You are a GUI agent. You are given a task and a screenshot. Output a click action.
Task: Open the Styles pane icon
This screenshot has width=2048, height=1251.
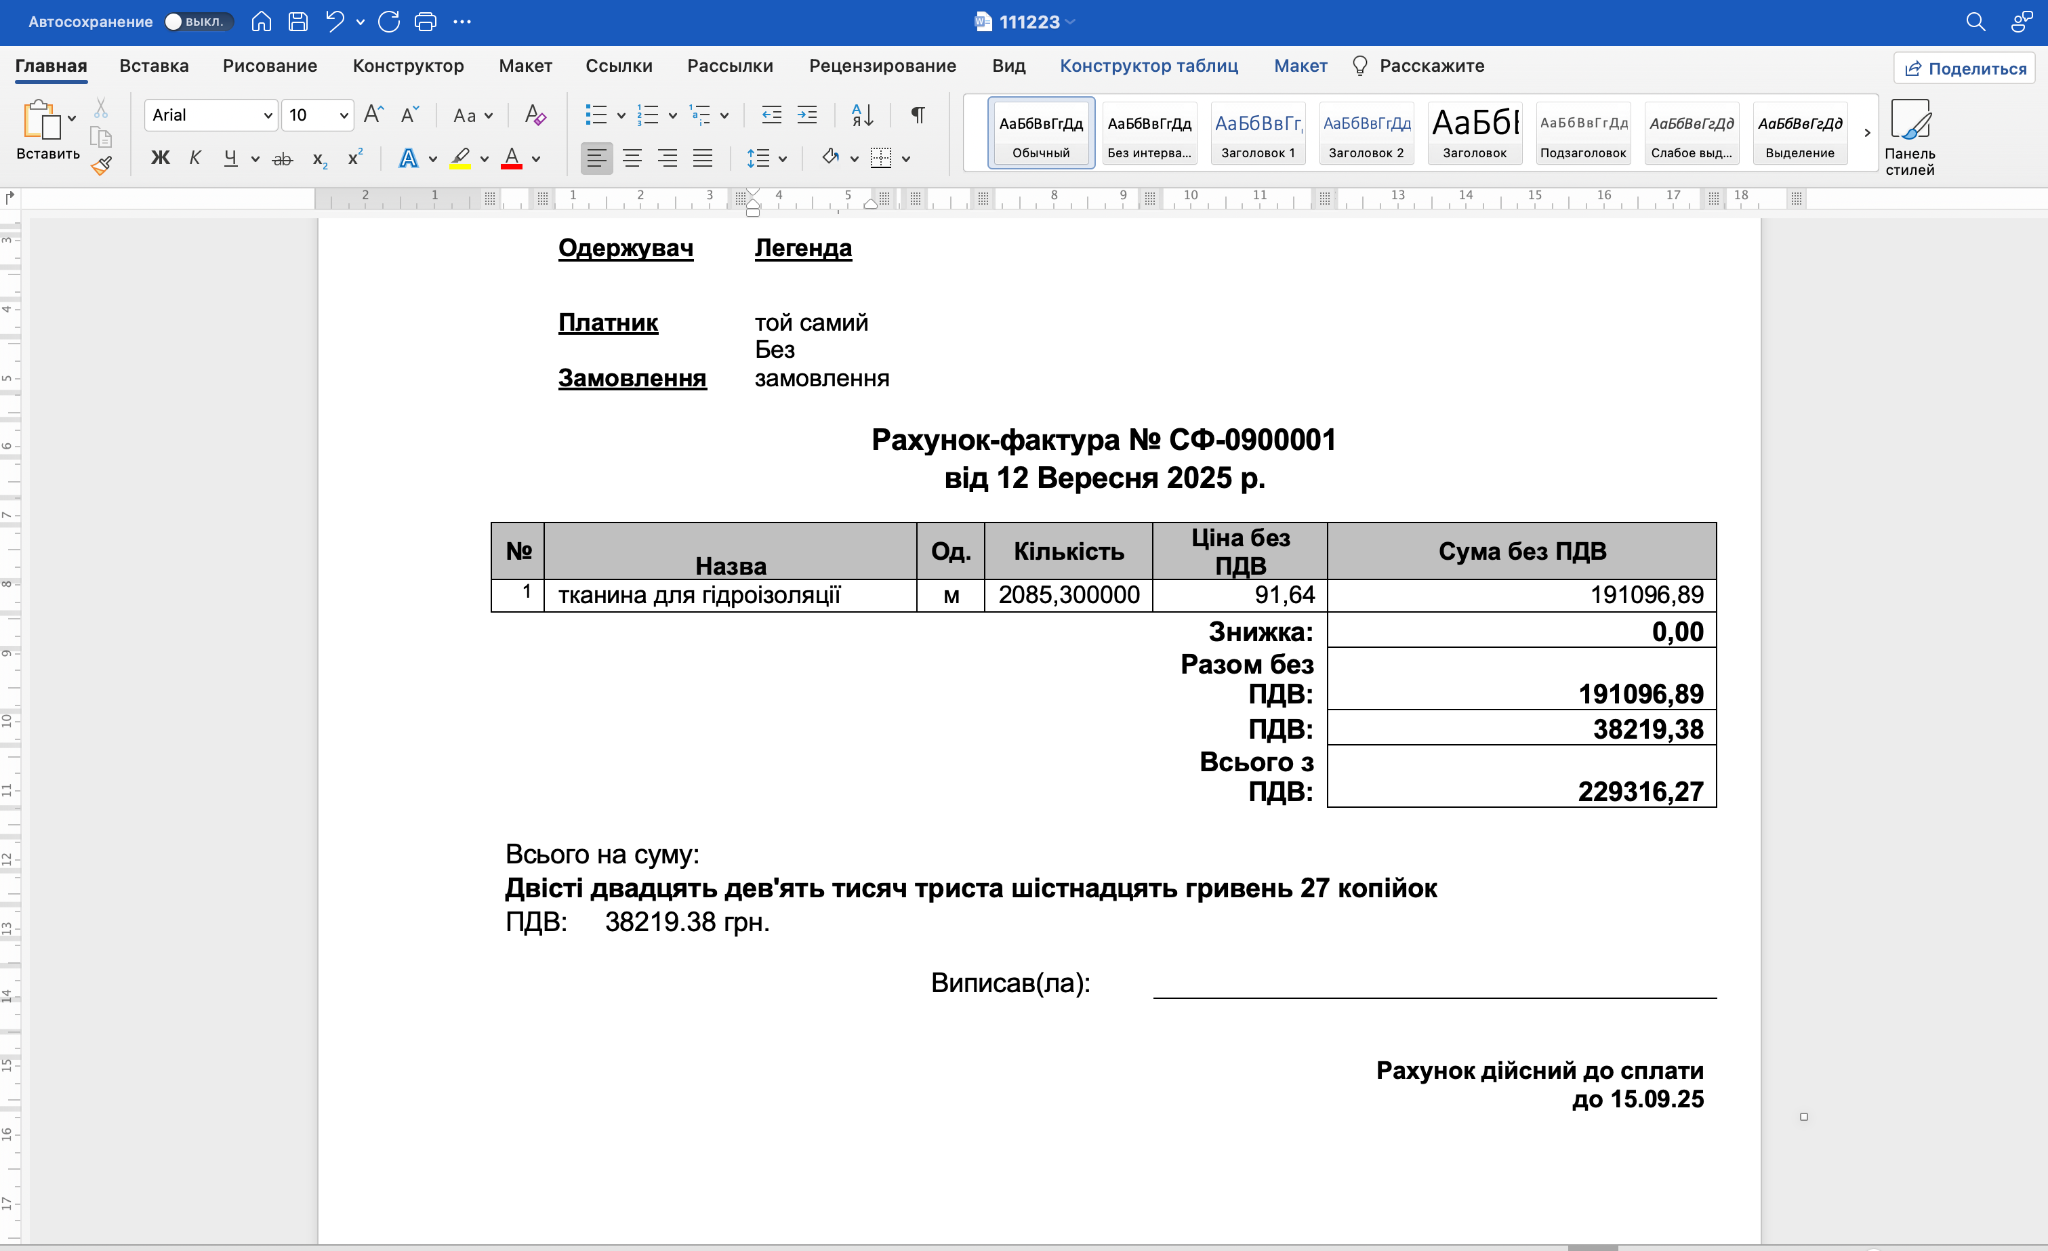point(1910,138)
